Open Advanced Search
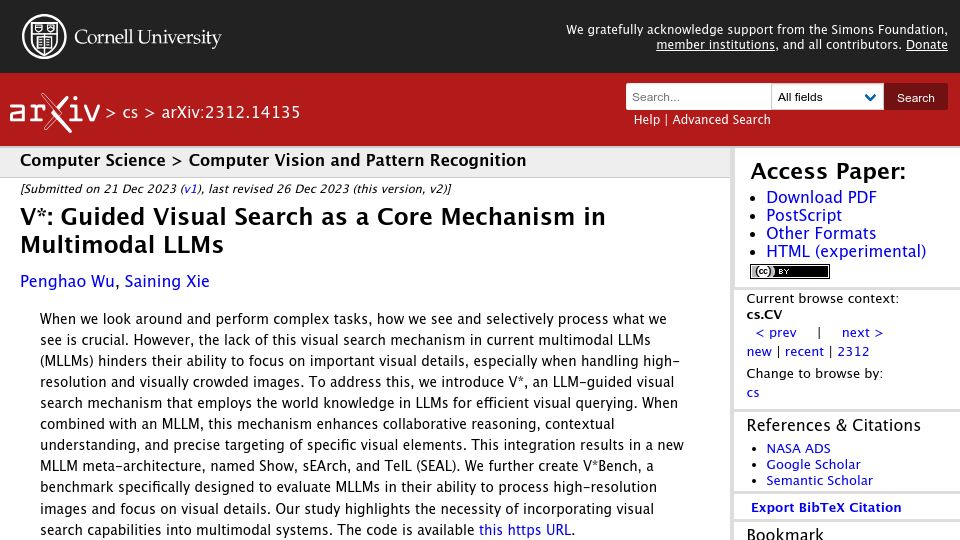Screen dimensions: 960x540 (721, 119)
